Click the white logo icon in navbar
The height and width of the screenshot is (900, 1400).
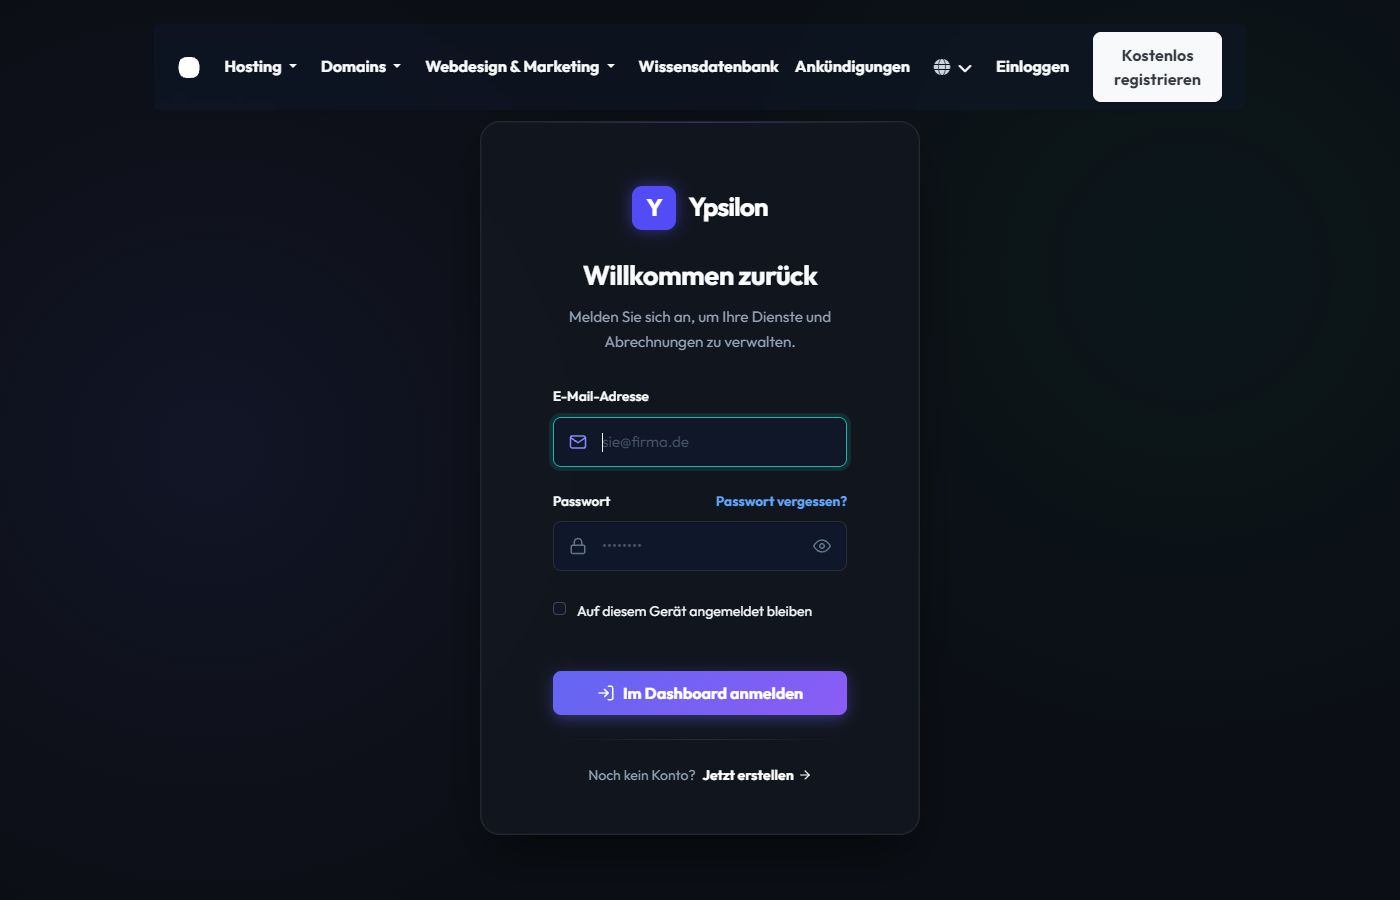click(x=189, y=67)
